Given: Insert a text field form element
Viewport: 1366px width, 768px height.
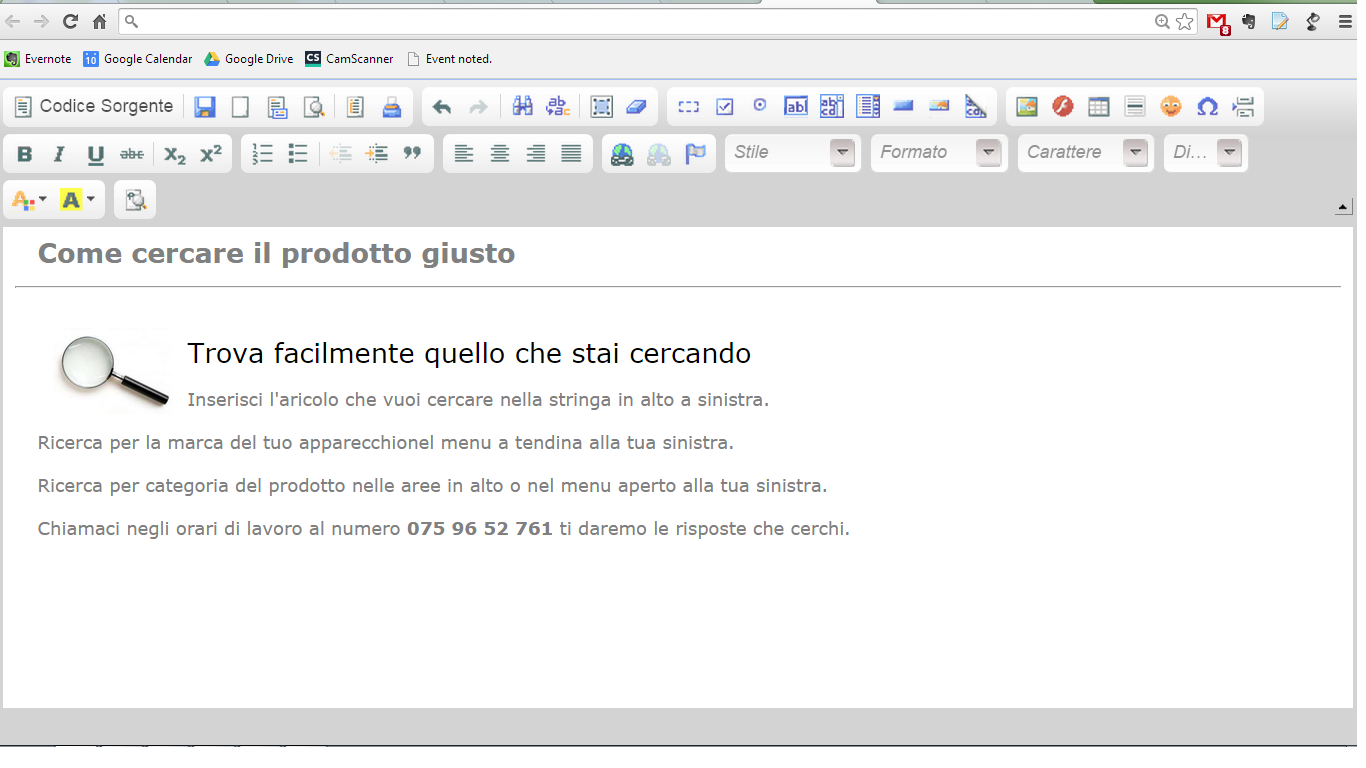Looking at the screenshot, I should click(796, 107).
